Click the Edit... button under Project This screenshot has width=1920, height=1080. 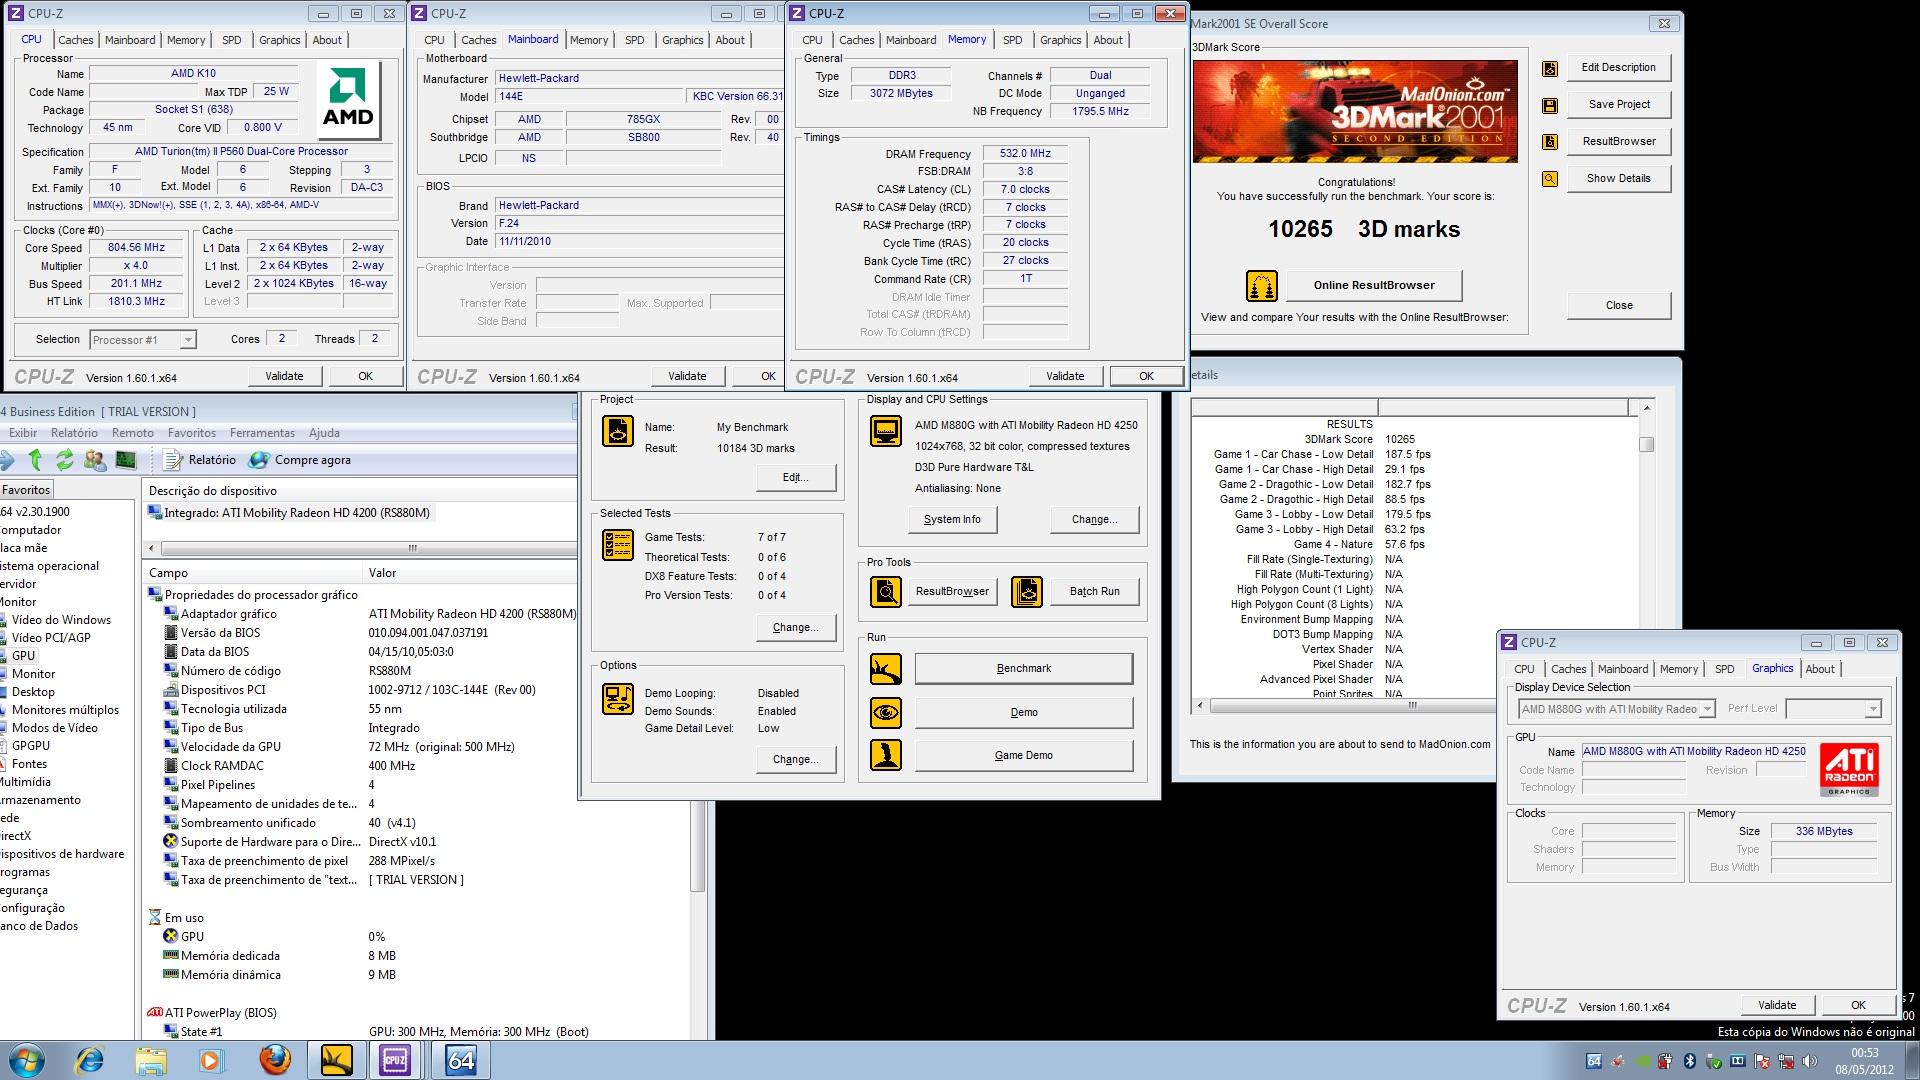[796, 477]
